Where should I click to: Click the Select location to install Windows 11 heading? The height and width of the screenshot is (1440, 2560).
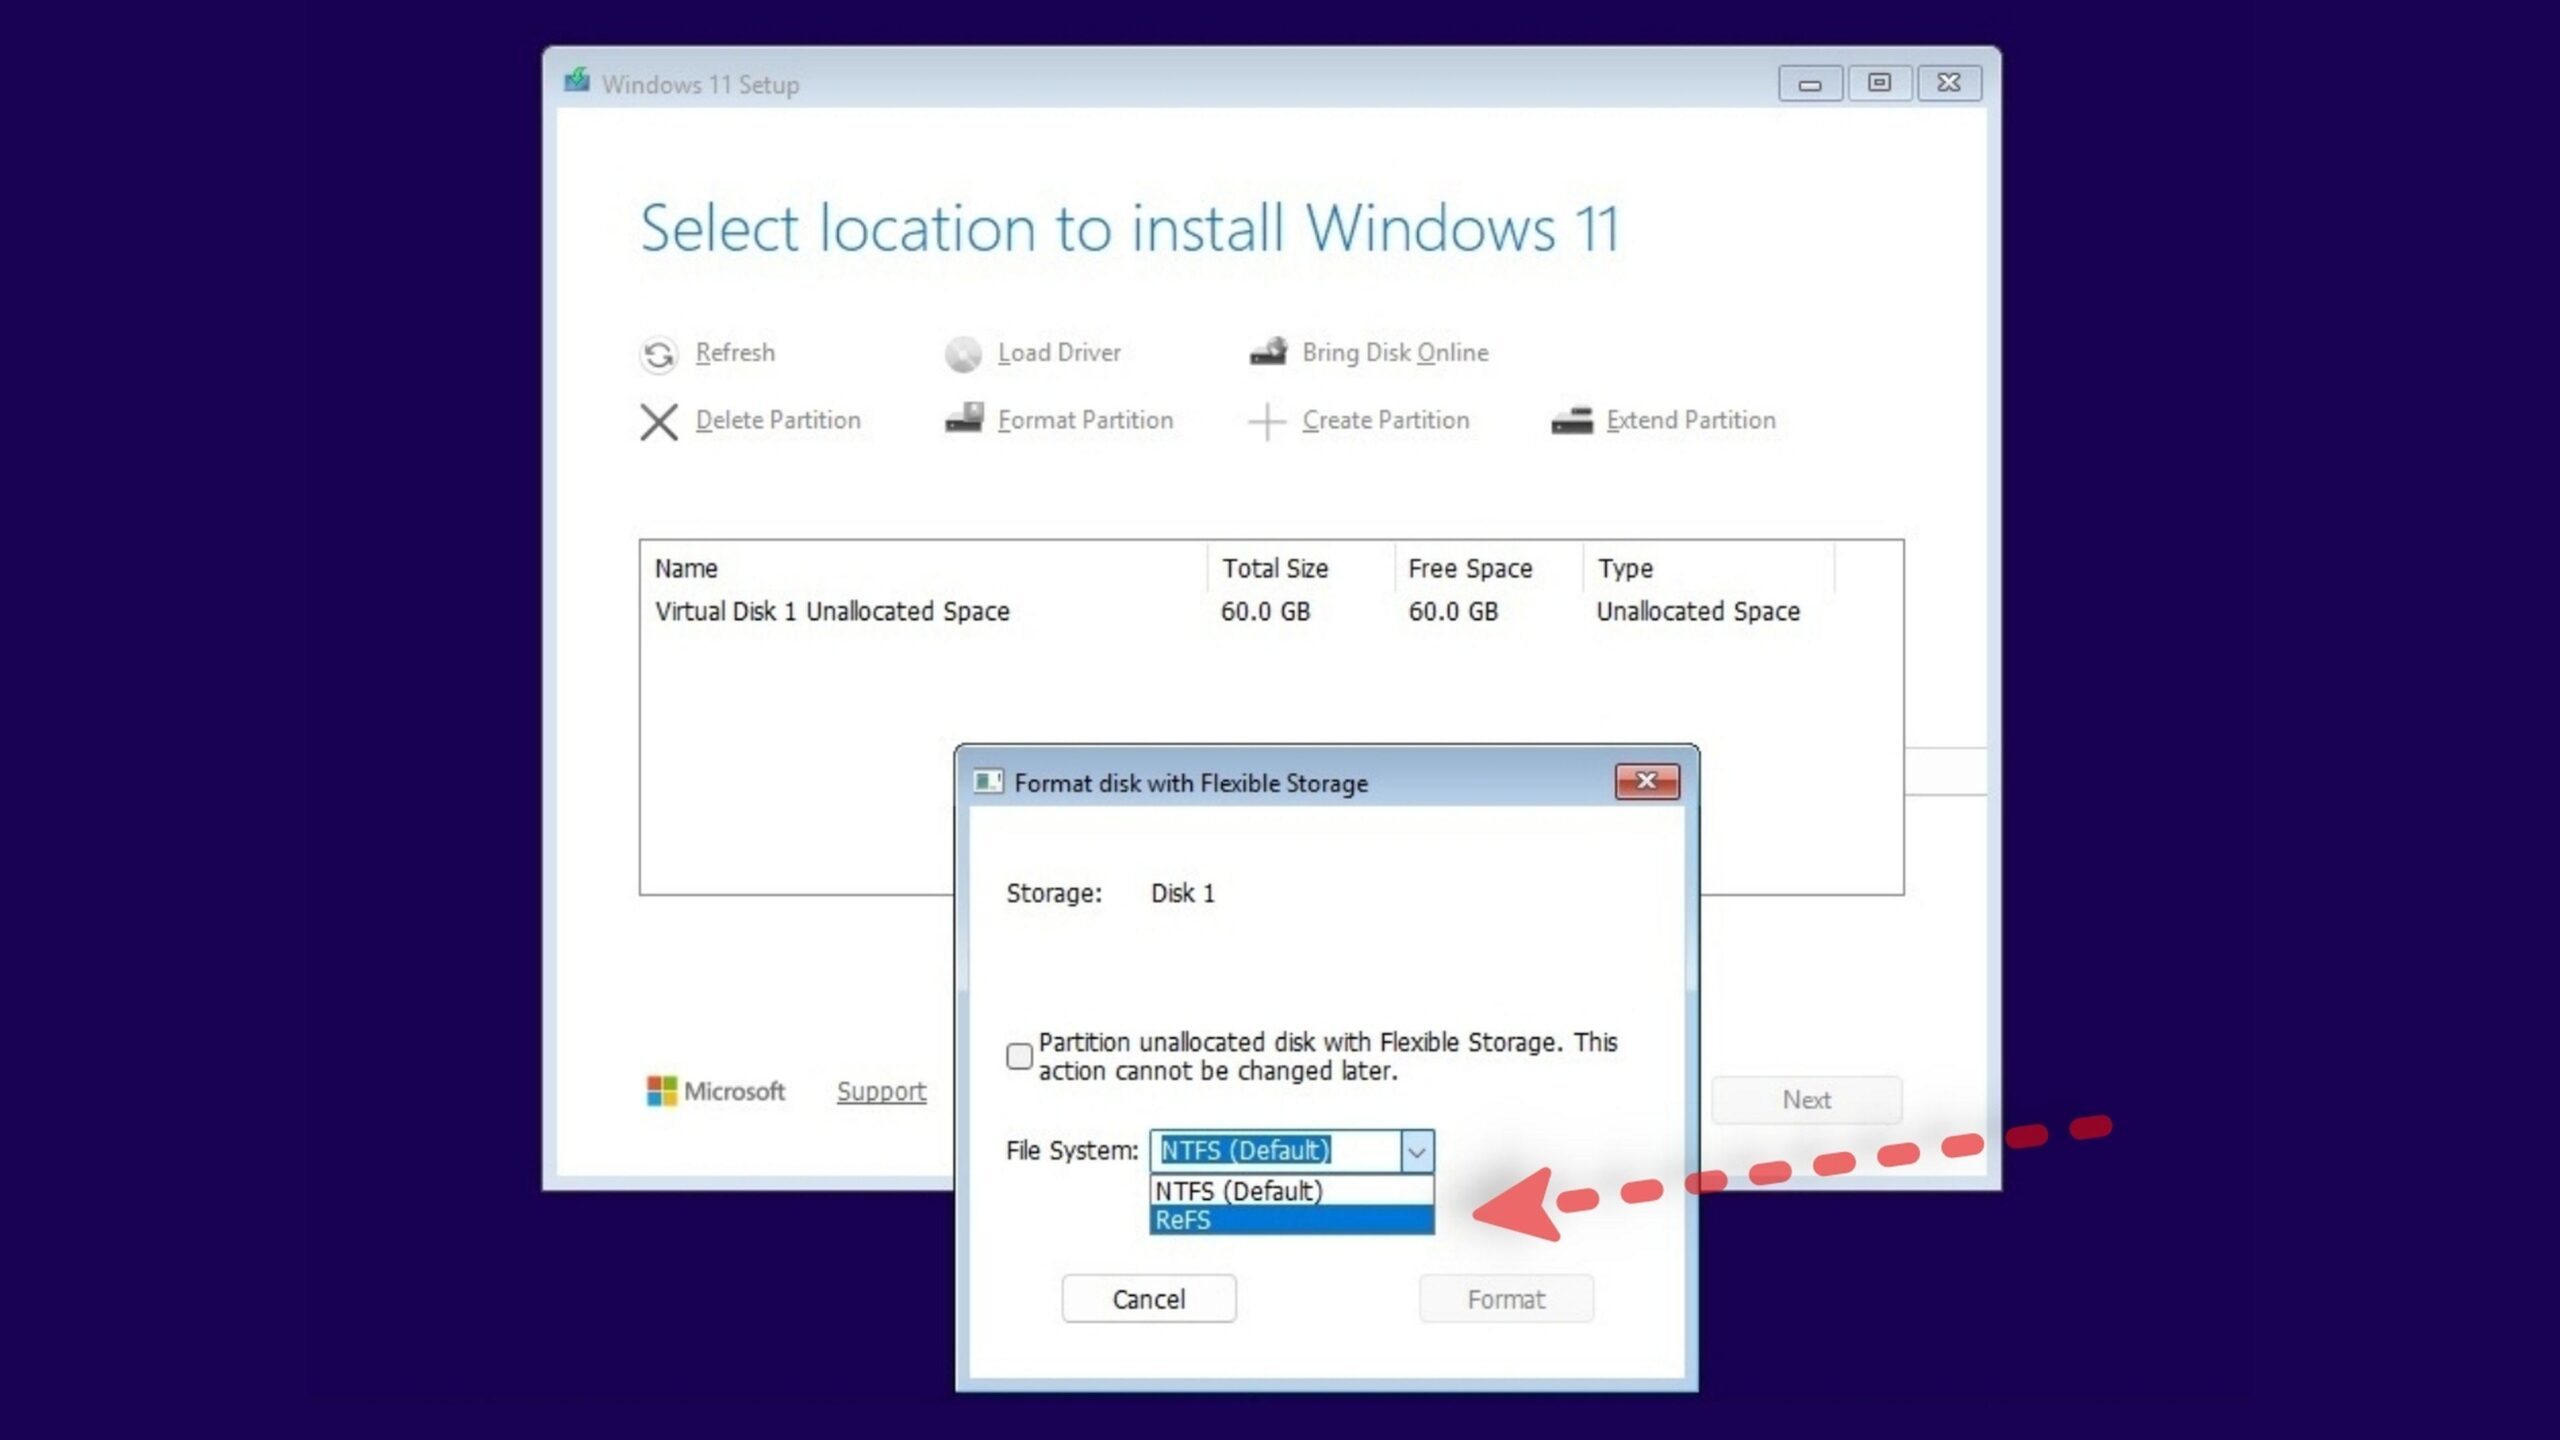click(1129, 229)
